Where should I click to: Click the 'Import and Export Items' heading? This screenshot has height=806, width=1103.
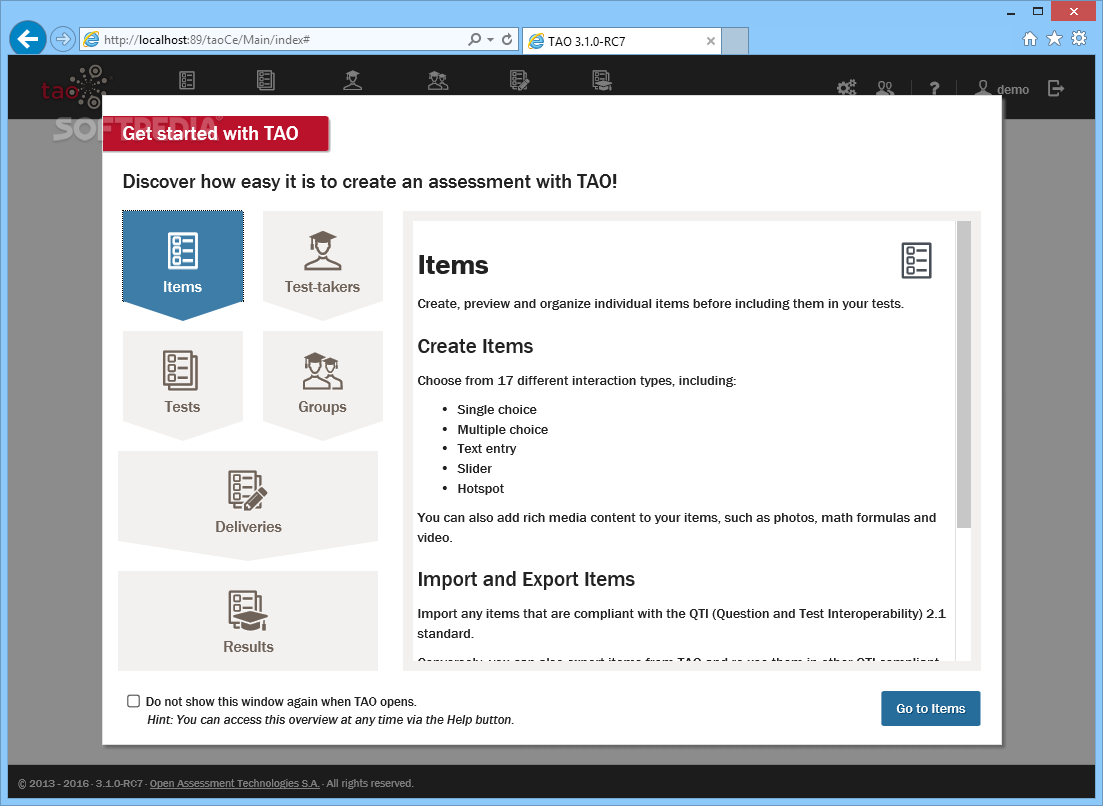[x=525, y=579]
